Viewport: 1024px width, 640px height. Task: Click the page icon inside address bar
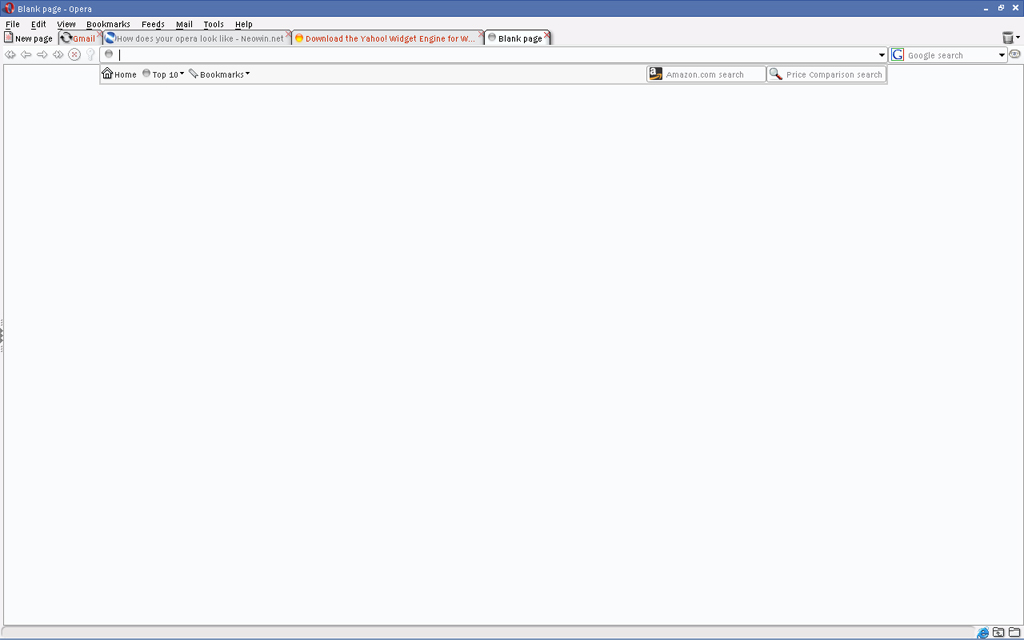tap(109, 54)
